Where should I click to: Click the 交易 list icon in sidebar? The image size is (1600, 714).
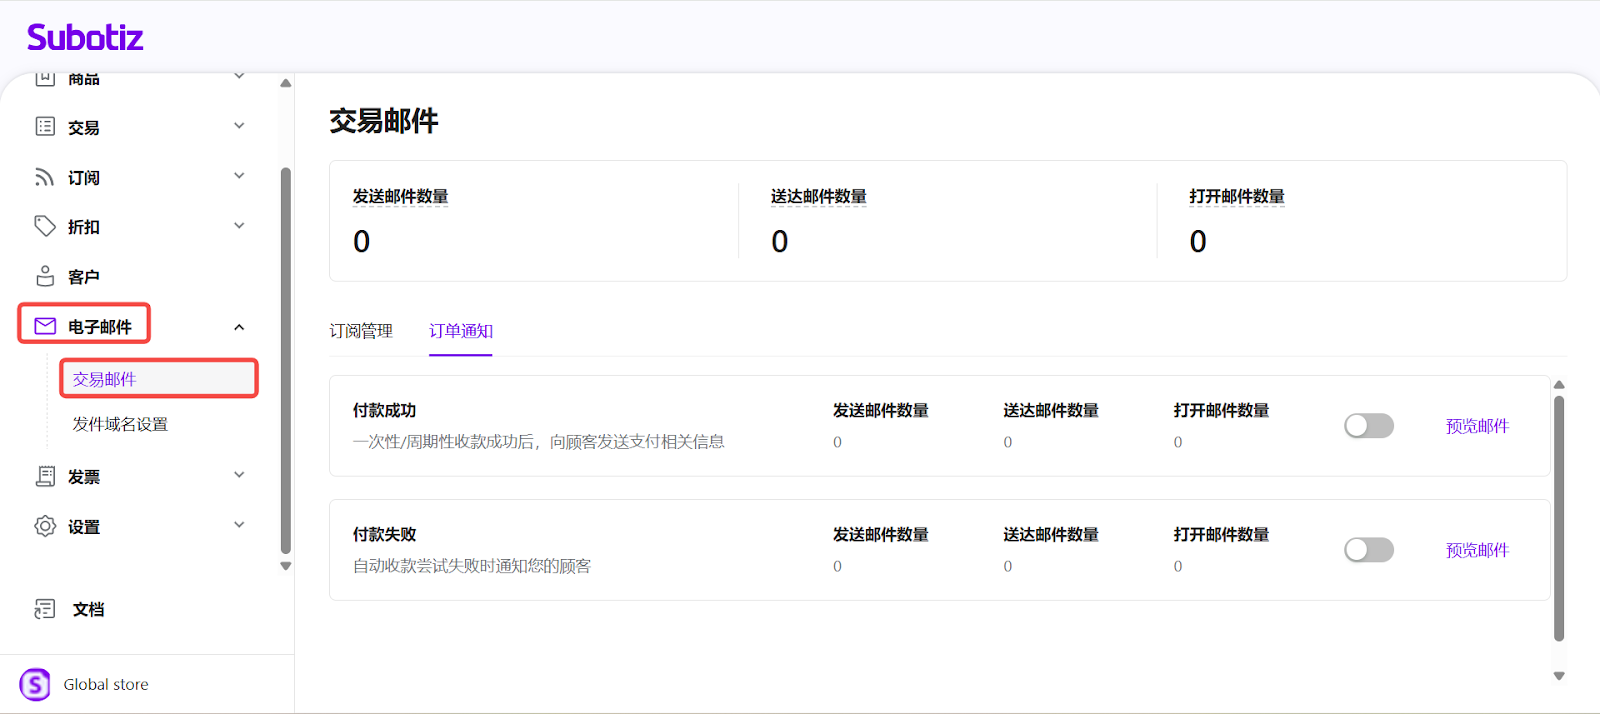[x=45, y=126]
